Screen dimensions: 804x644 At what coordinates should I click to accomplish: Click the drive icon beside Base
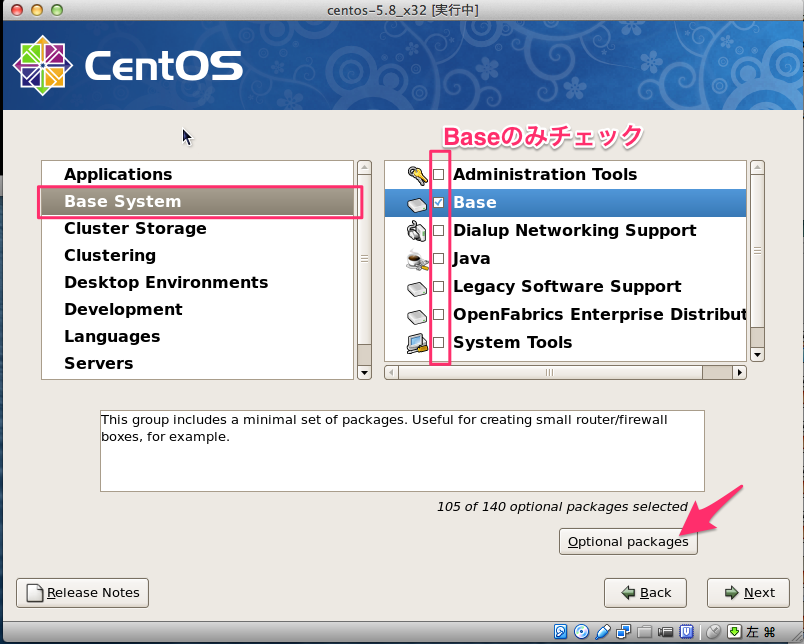[x=417, y=205]
